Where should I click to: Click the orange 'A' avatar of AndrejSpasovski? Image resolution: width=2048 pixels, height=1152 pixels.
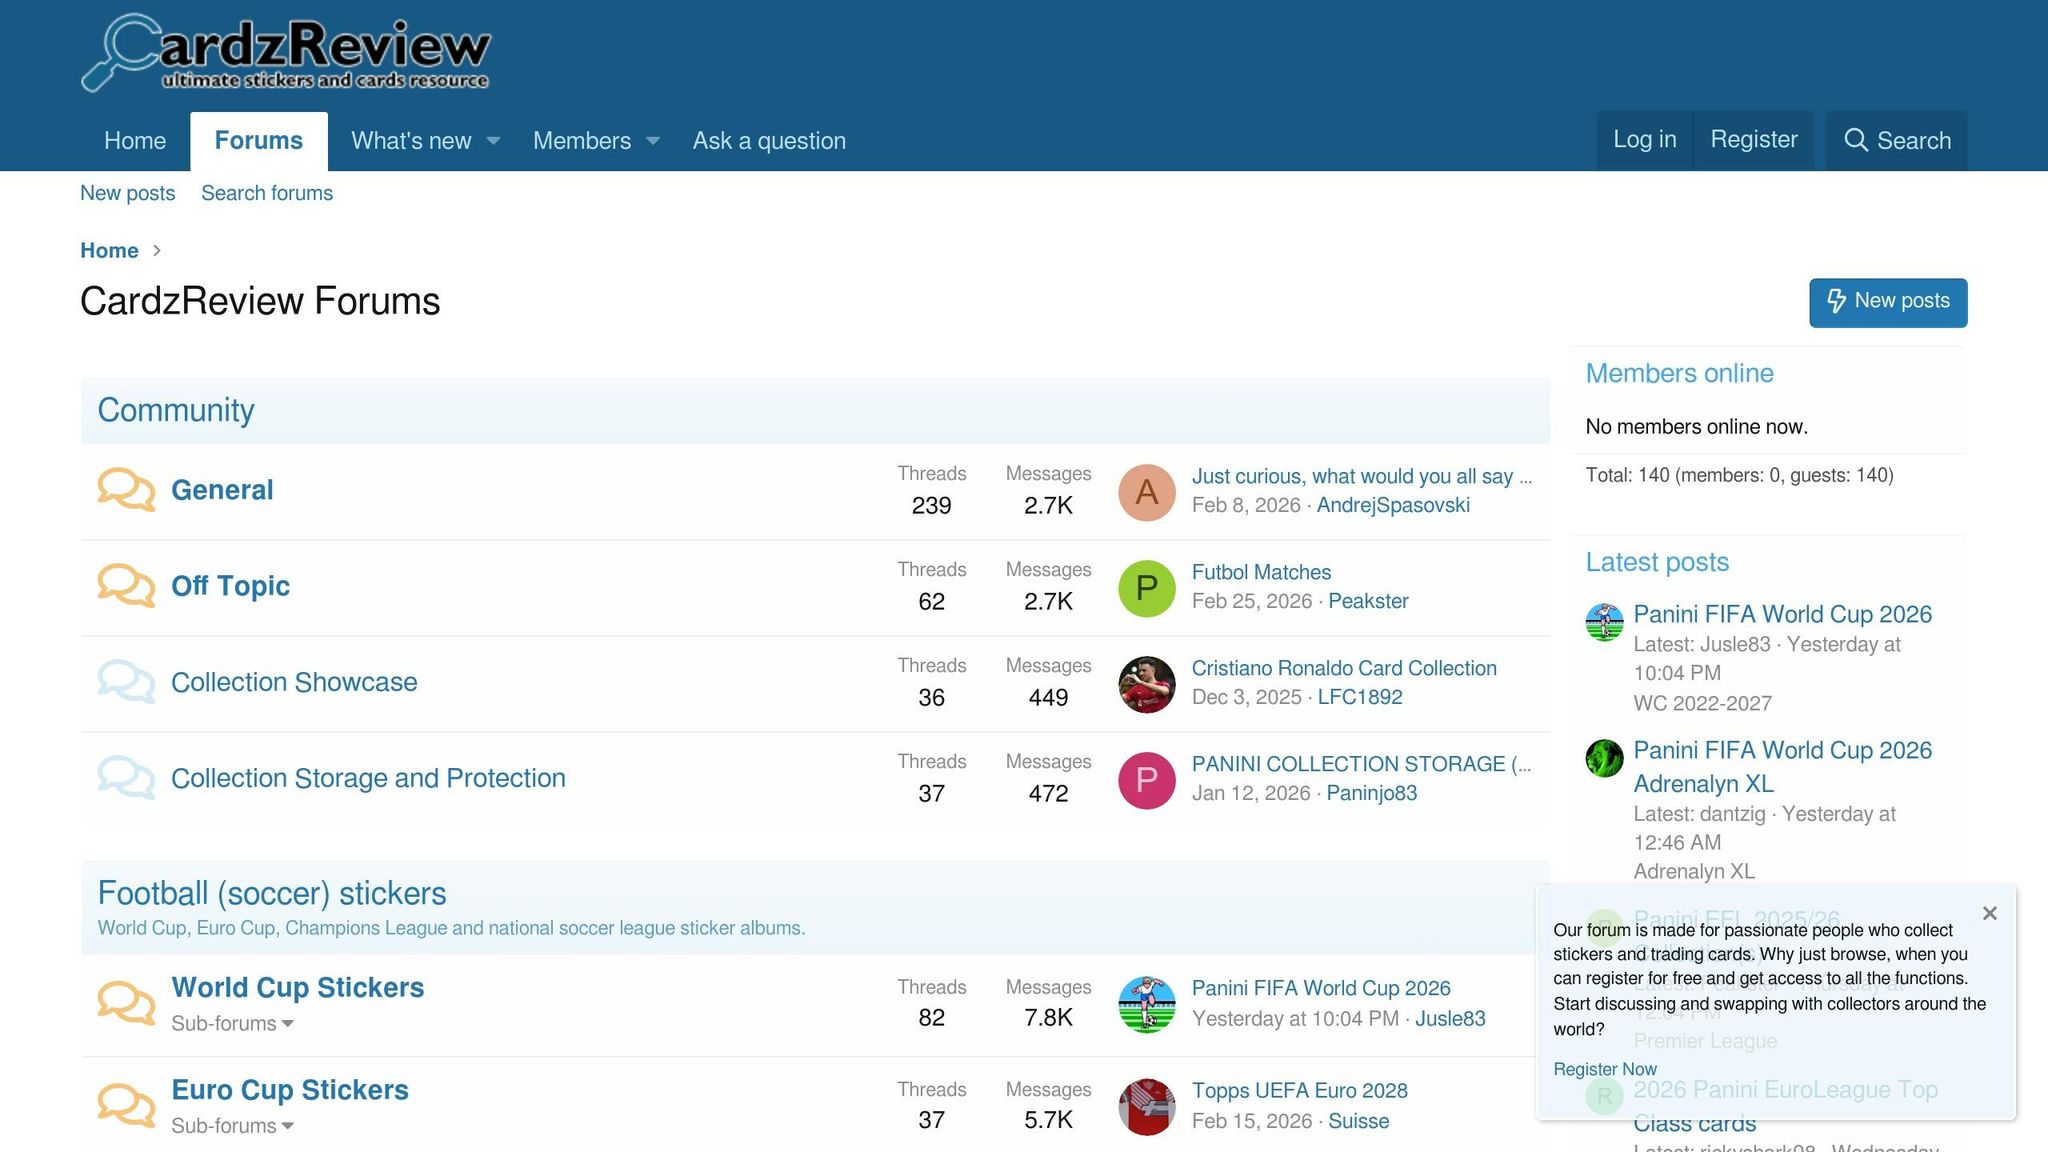tap(1146, 492)
